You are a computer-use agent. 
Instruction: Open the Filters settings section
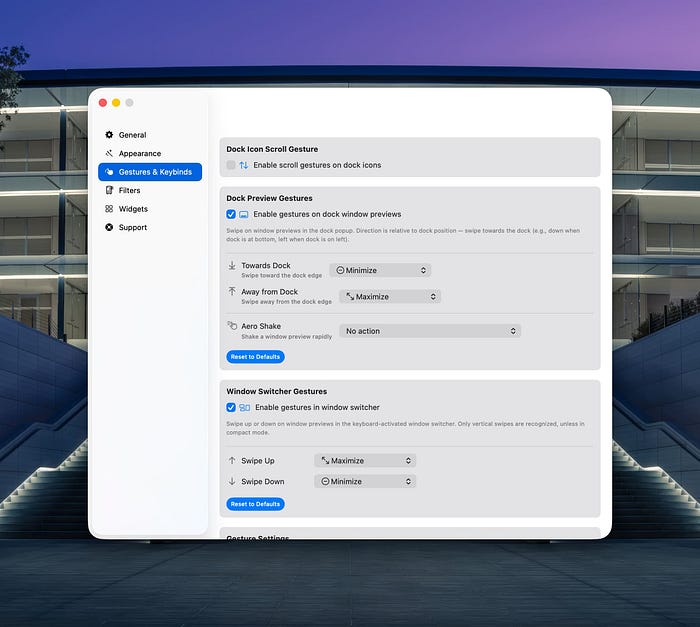click(150, 190)
